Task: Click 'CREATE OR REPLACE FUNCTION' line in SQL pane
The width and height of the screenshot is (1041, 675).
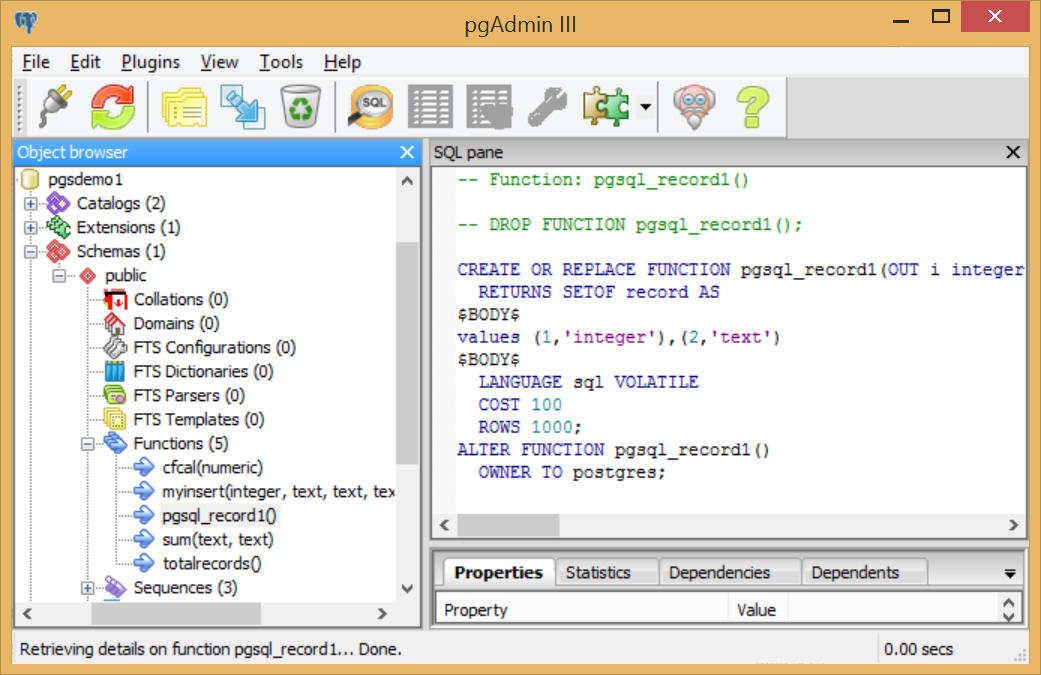Action: (740, 269)
